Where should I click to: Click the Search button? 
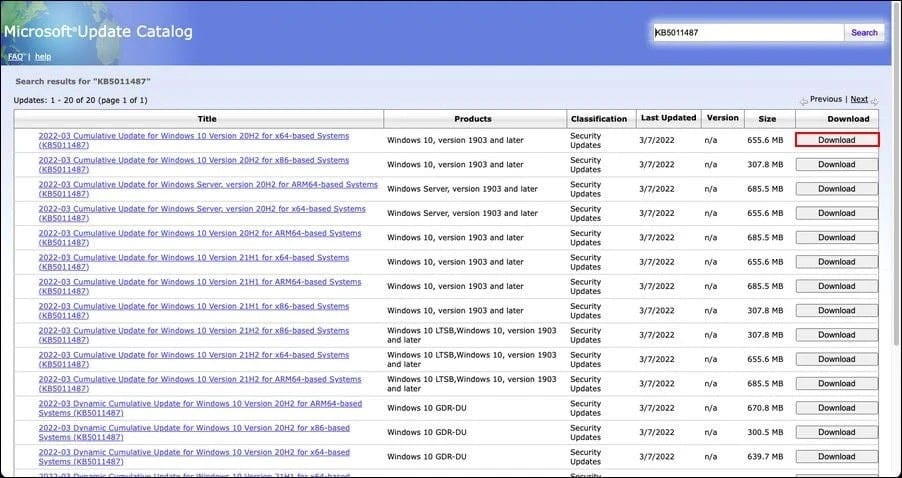[864, 33]
